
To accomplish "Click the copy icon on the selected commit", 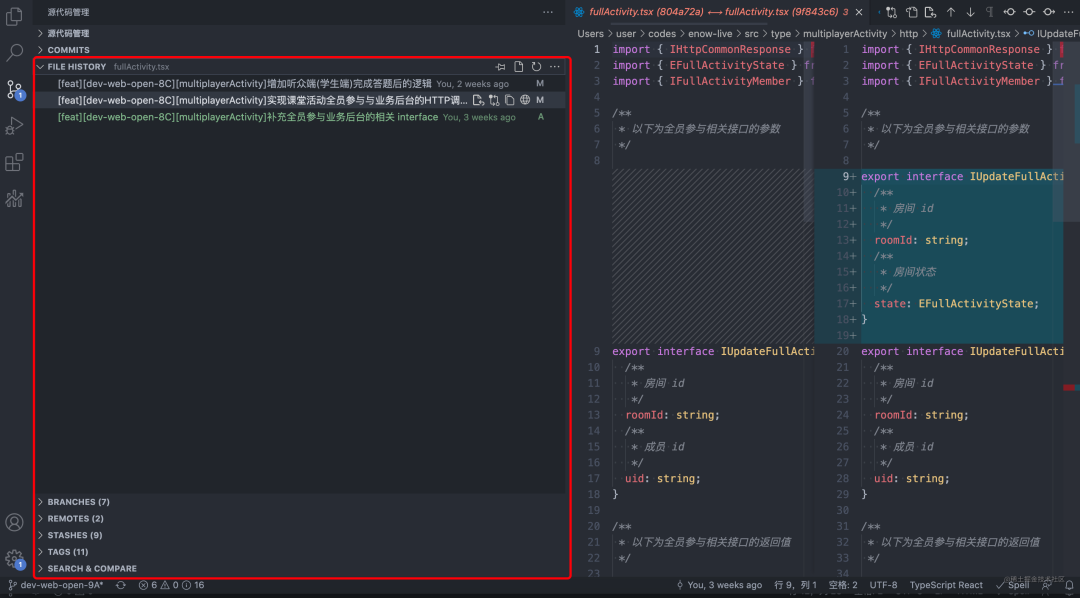I will click(x=510, y=101).
